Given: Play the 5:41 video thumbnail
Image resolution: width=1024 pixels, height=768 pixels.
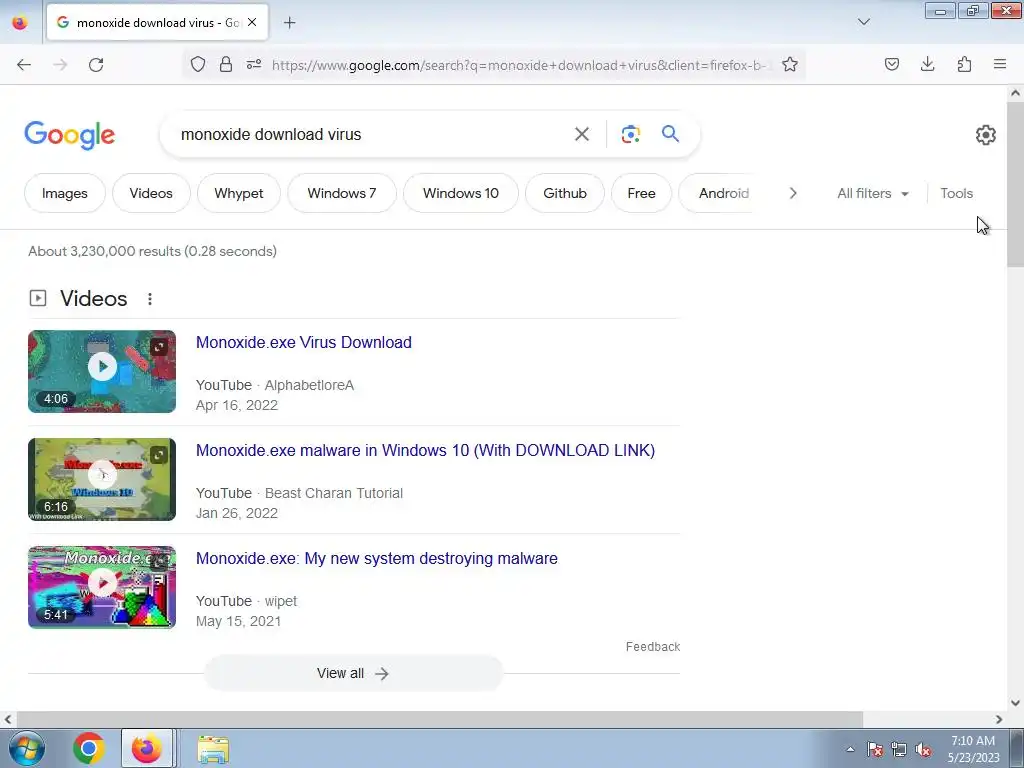Looking at the screenshot, I should [x=102, y=587].
